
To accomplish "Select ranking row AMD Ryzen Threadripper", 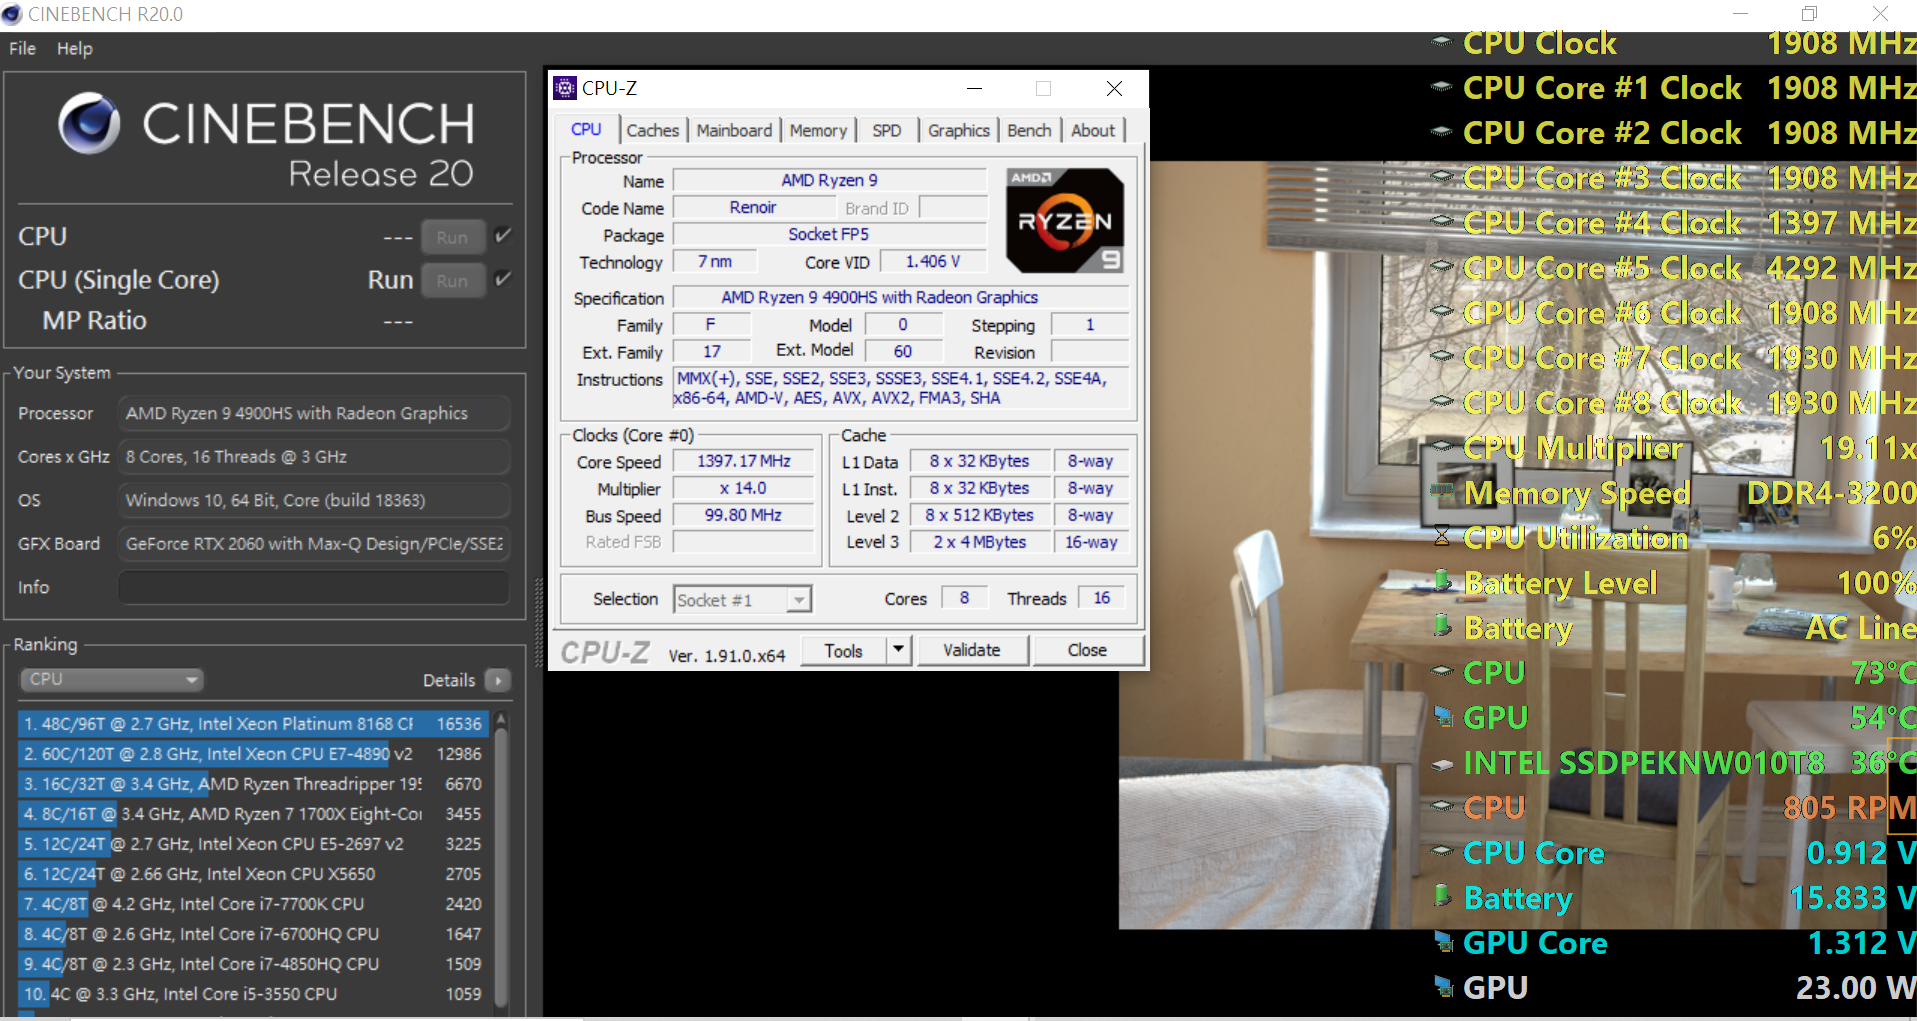I will [x=252, y=783].
